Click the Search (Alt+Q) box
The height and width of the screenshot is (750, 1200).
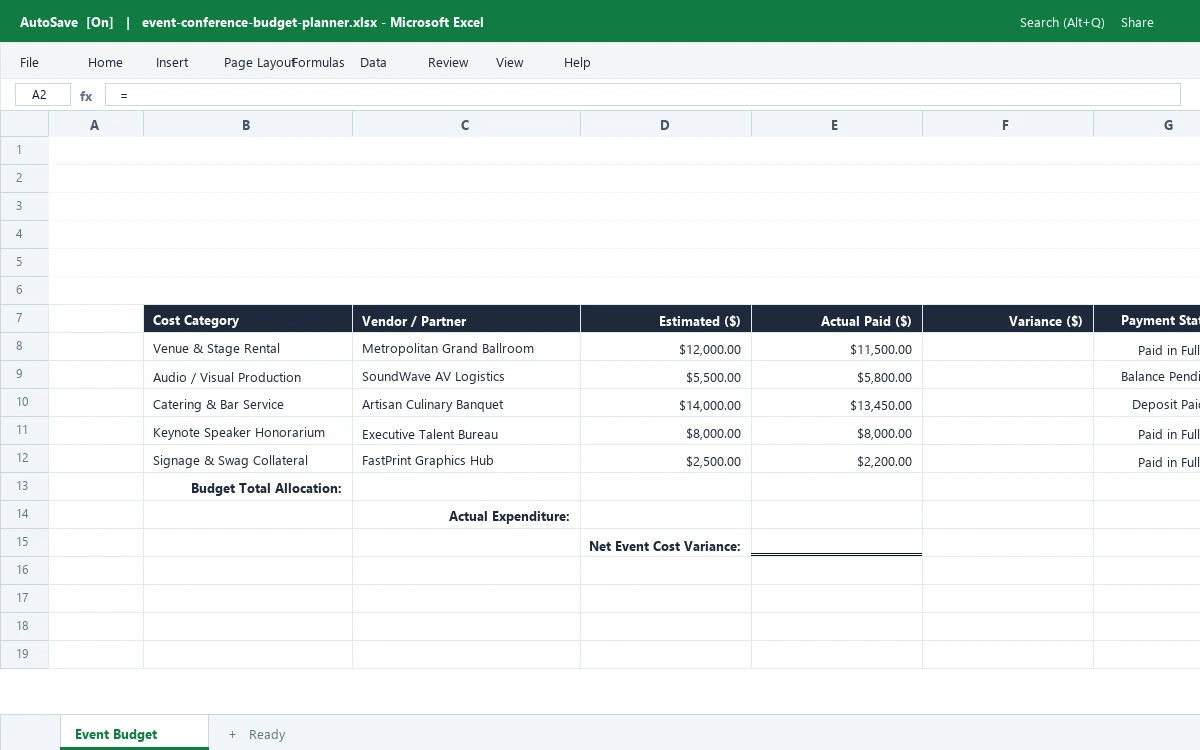[x=1062, y=22]
